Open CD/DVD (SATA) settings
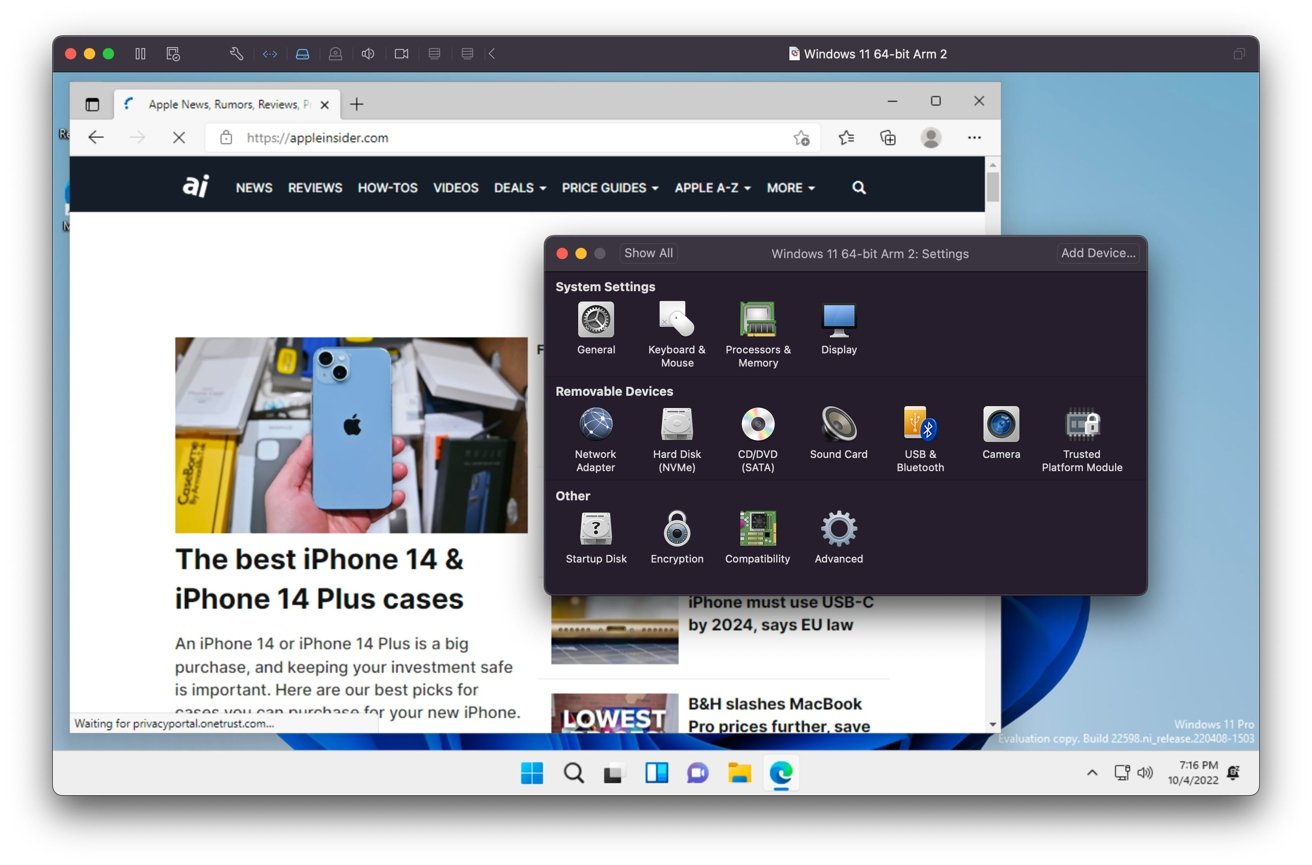1312x865 pixels. 757,425
